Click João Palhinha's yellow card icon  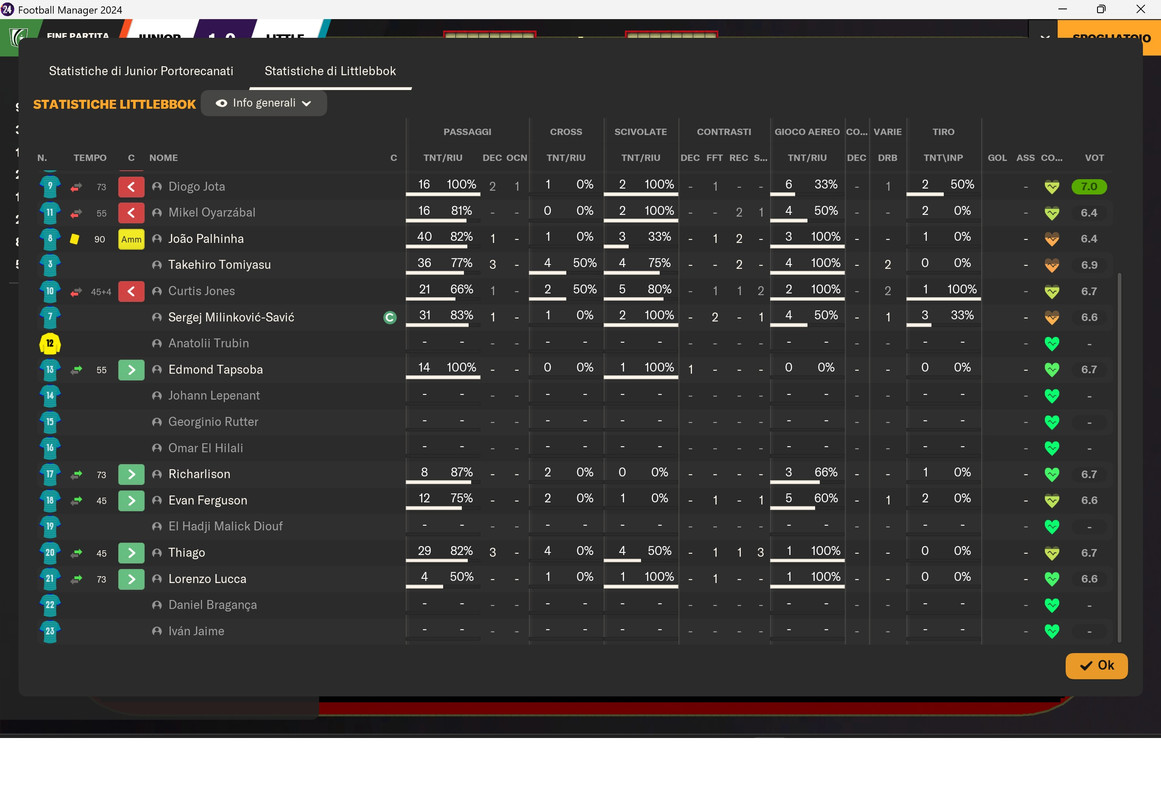pos(74,239)
